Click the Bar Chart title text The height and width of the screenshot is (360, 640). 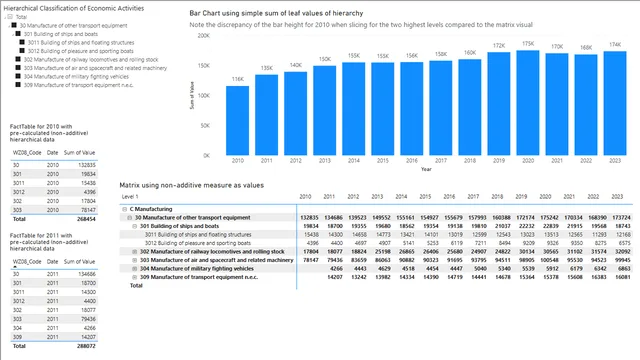pos(276,13)
